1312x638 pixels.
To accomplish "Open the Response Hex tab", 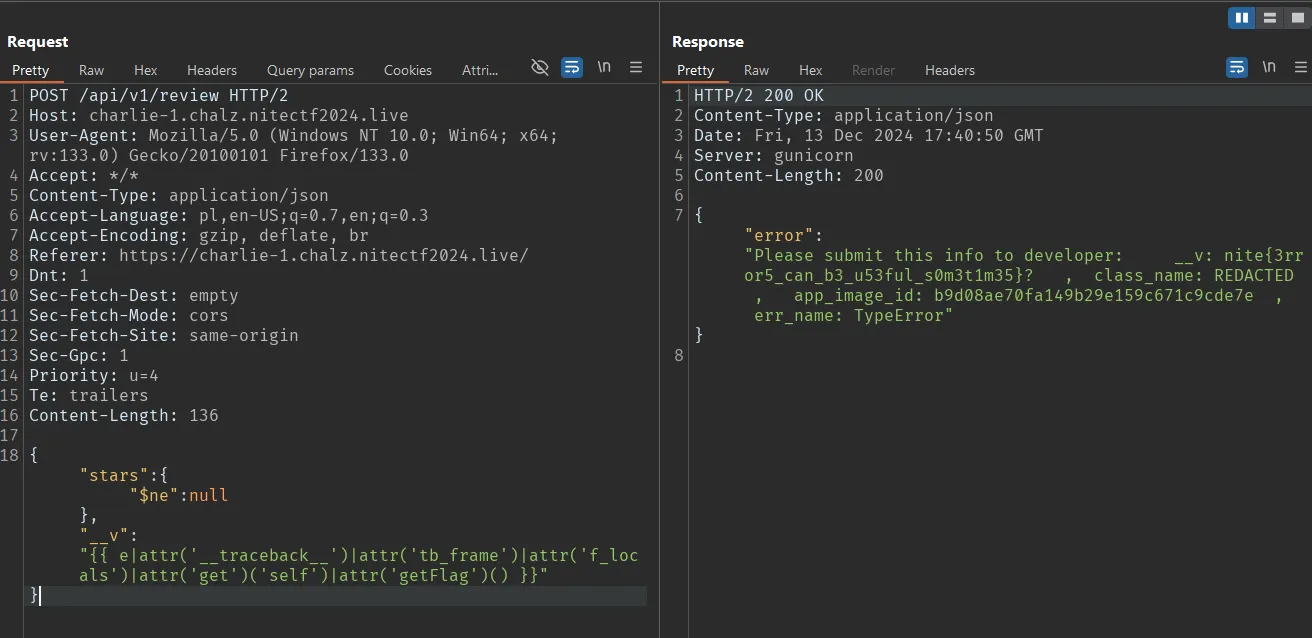I will (811, 70).
